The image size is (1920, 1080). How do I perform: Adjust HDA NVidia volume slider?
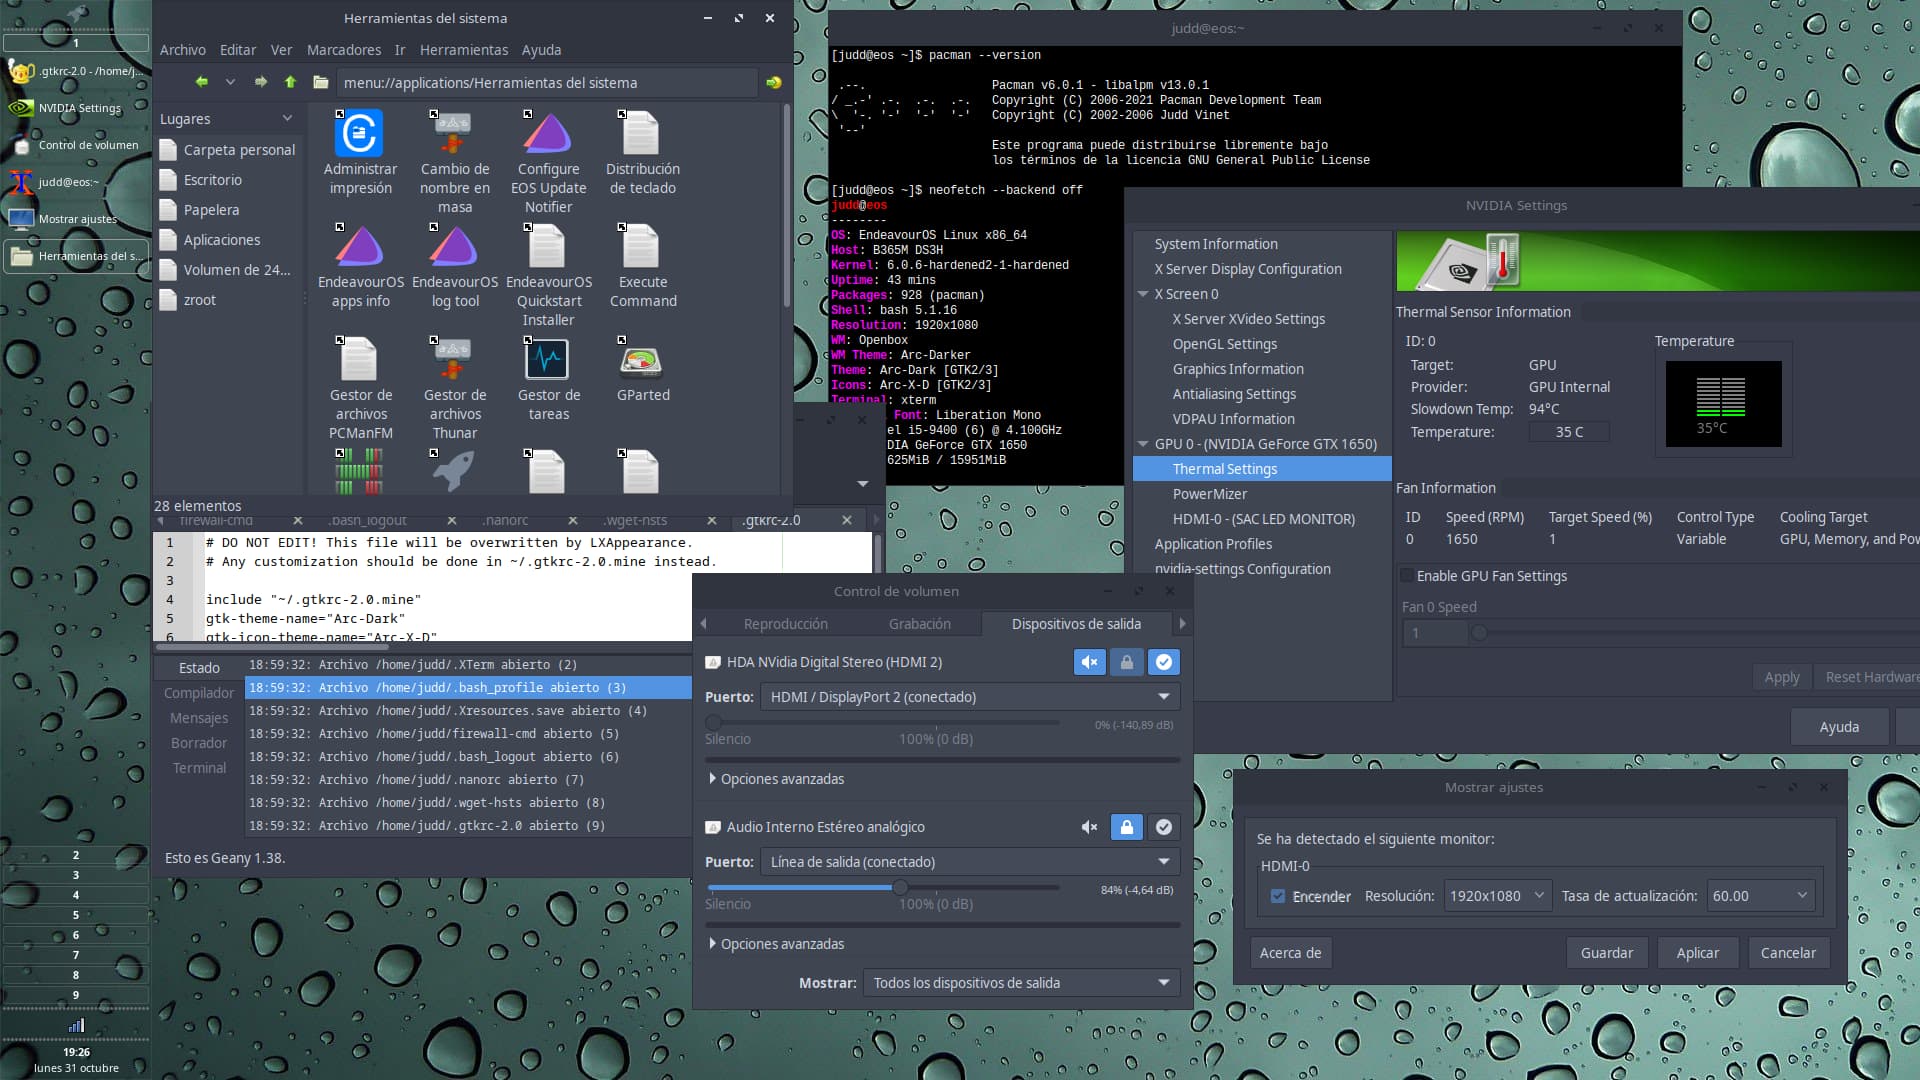883,722
